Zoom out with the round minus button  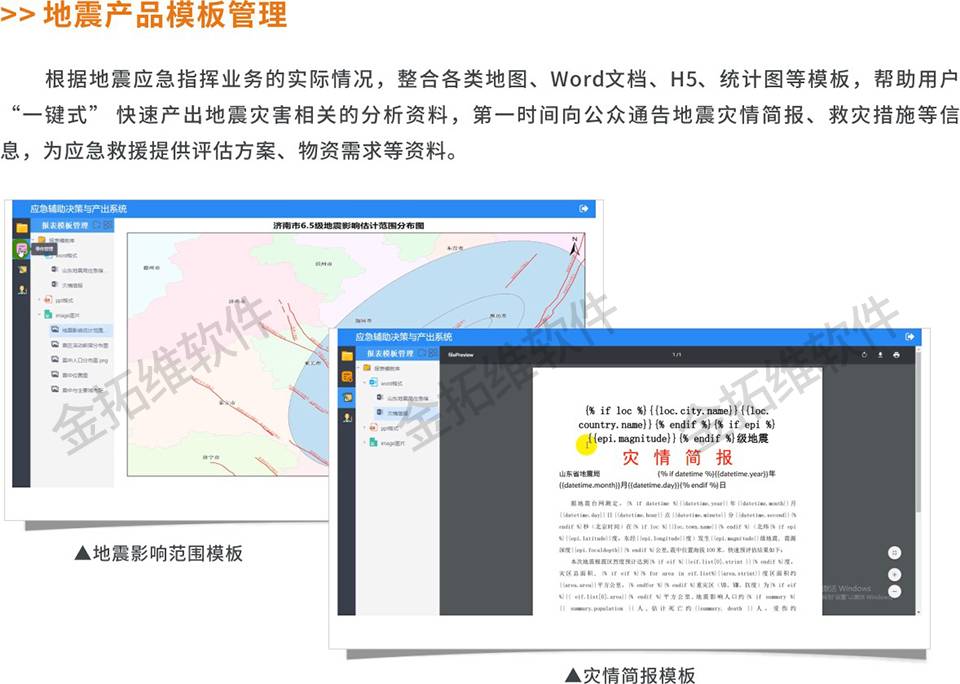click(x=894, y=592)
